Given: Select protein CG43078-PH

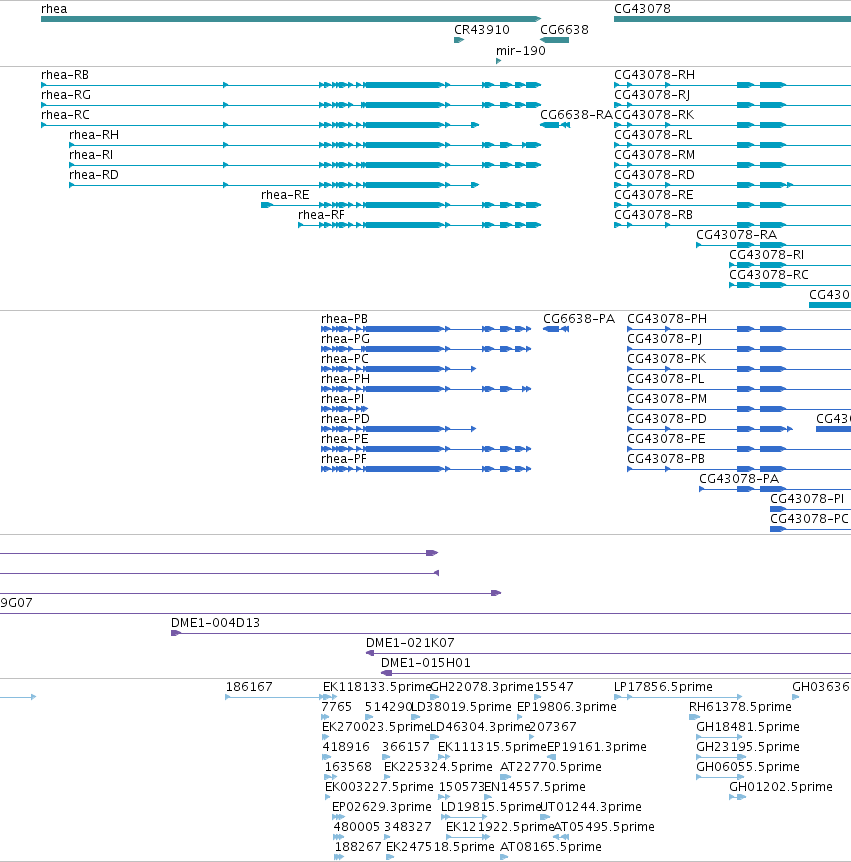Looking at the screenshot, I should (739, 329).
